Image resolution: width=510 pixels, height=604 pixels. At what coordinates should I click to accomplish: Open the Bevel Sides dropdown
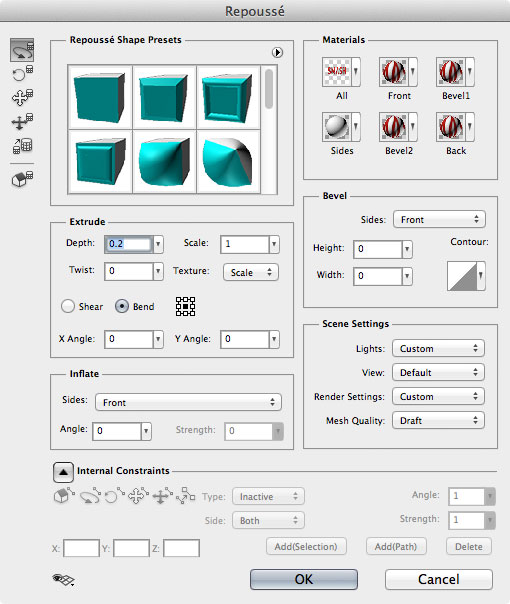pos(439,220)
